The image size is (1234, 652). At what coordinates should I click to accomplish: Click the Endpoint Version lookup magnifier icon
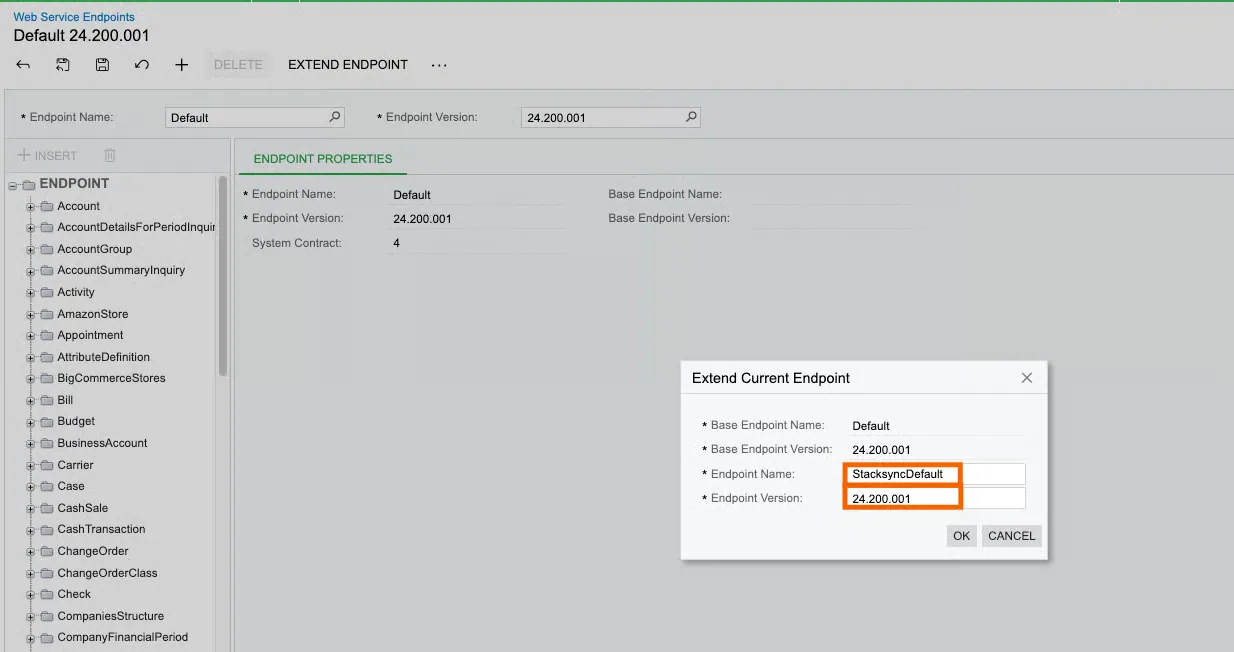point(691,117)
